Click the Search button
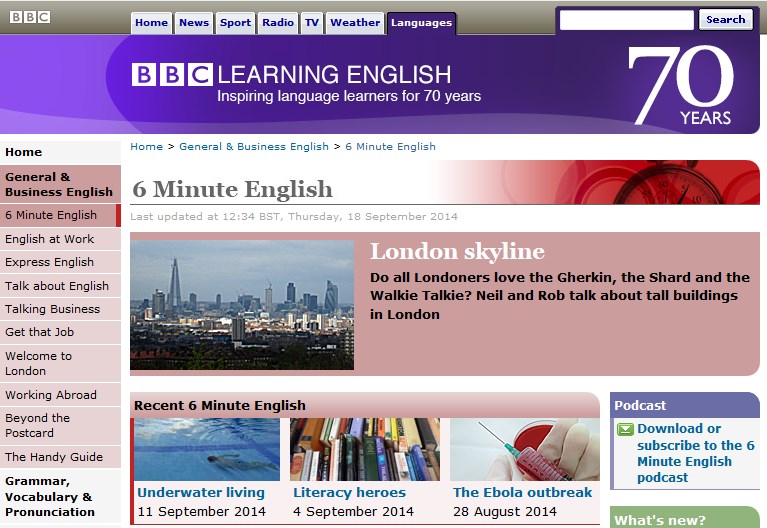The width and height of the screenshot is (767, 528). (x=725, y=20)
